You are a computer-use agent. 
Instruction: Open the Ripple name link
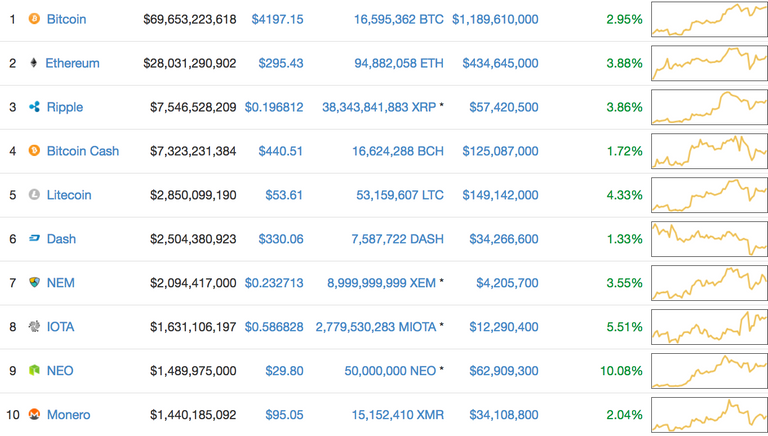(x=65, y=107)
